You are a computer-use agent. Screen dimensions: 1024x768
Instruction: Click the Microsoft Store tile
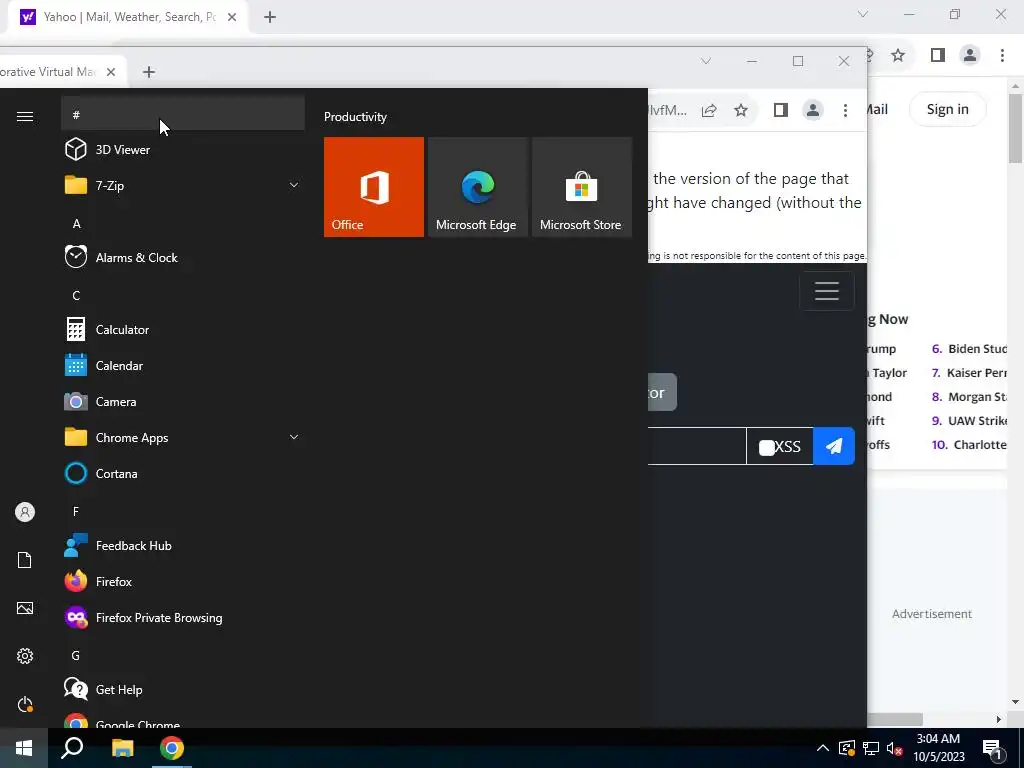point(582,187)
